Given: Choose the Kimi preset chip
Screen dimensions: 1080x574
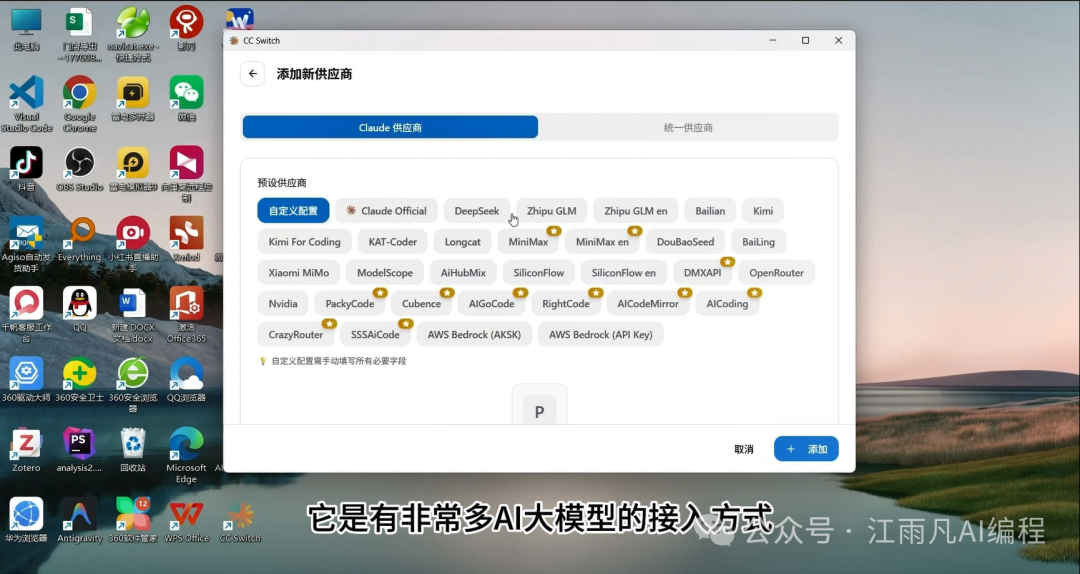Looking at the screenshot, I should click(763, 211).
